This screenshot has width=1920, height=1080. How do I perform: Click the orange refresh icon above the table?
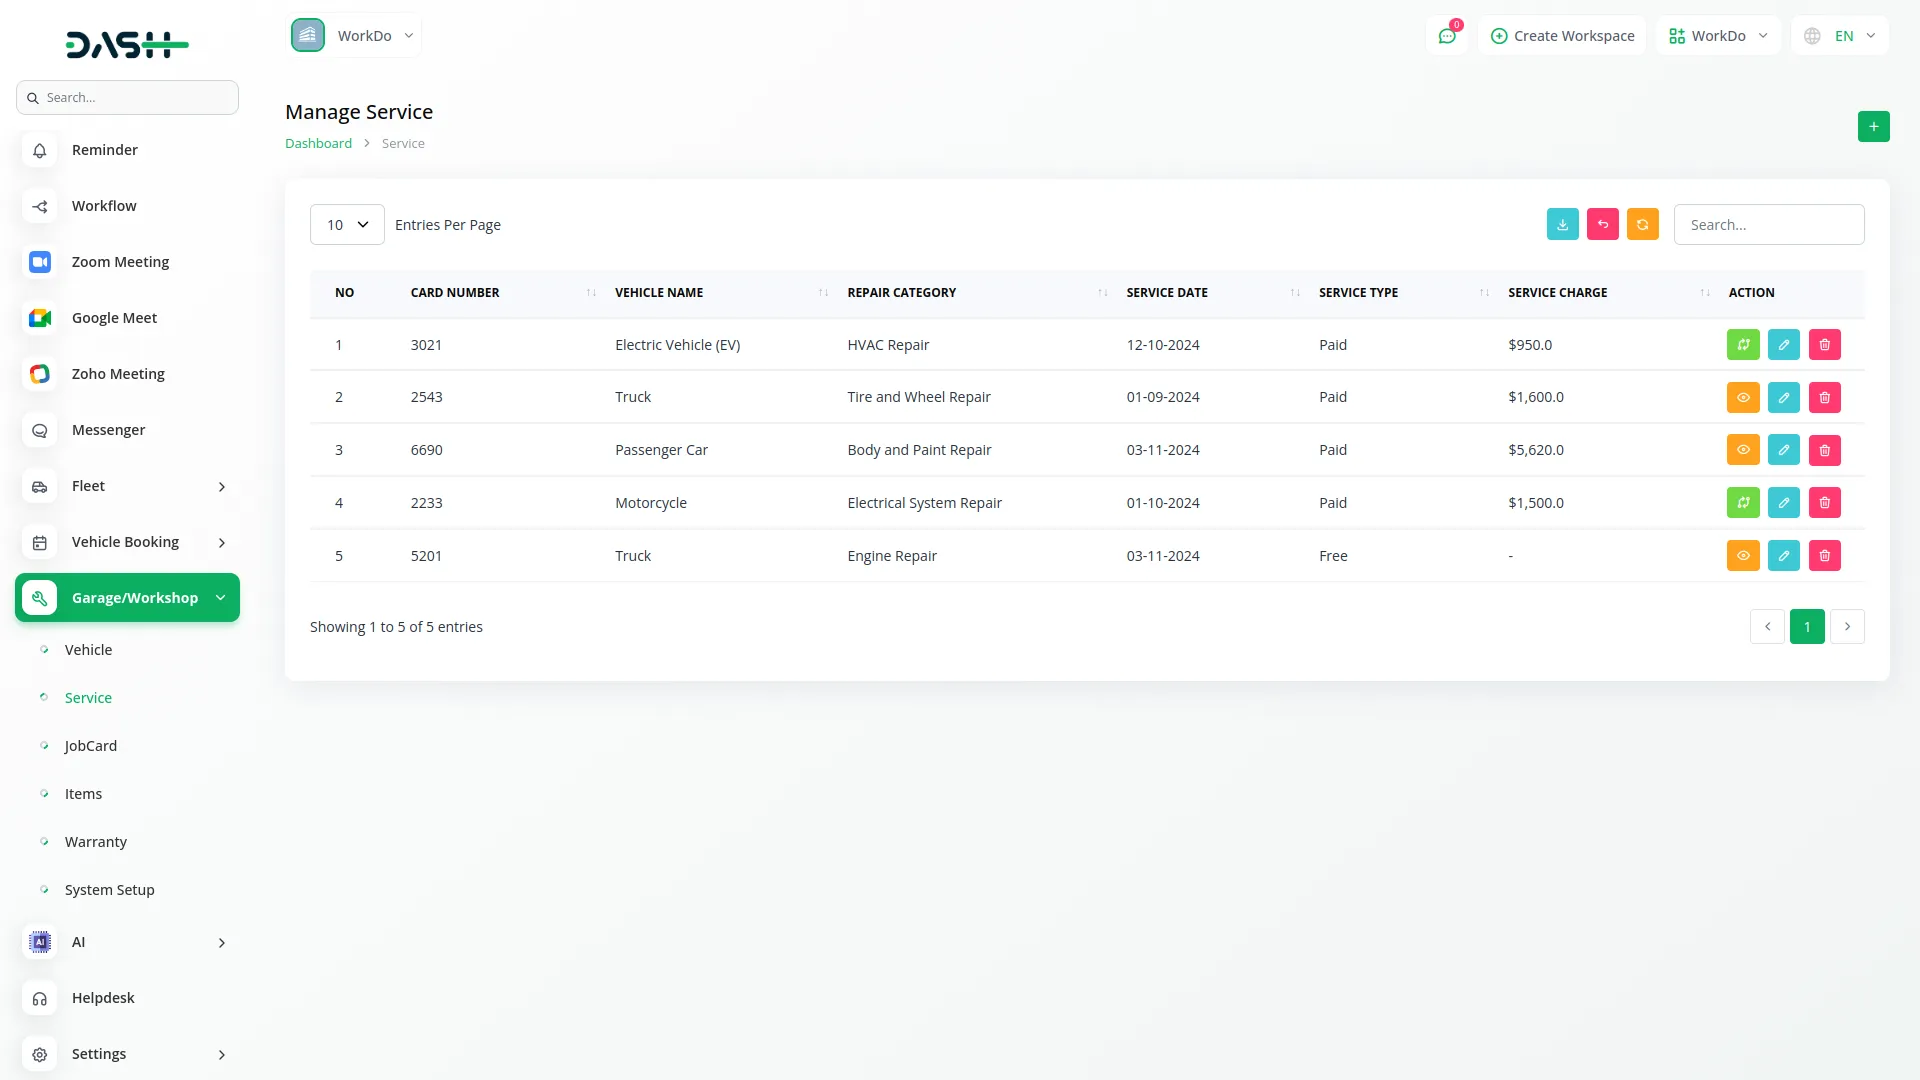coord(1642,224)
